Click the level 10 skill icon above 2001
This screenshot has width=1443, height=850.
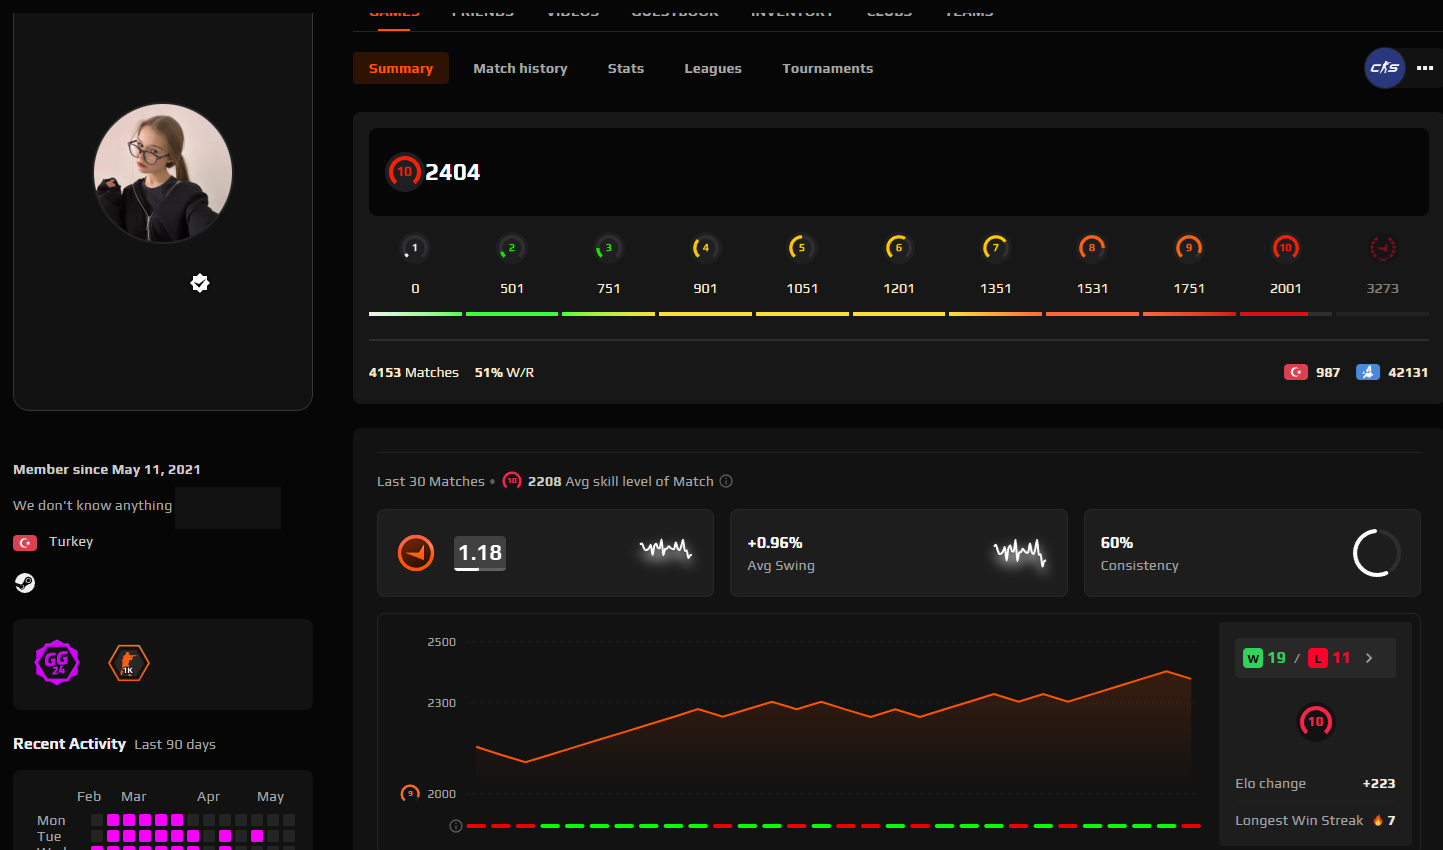(x=1286, y=248)
